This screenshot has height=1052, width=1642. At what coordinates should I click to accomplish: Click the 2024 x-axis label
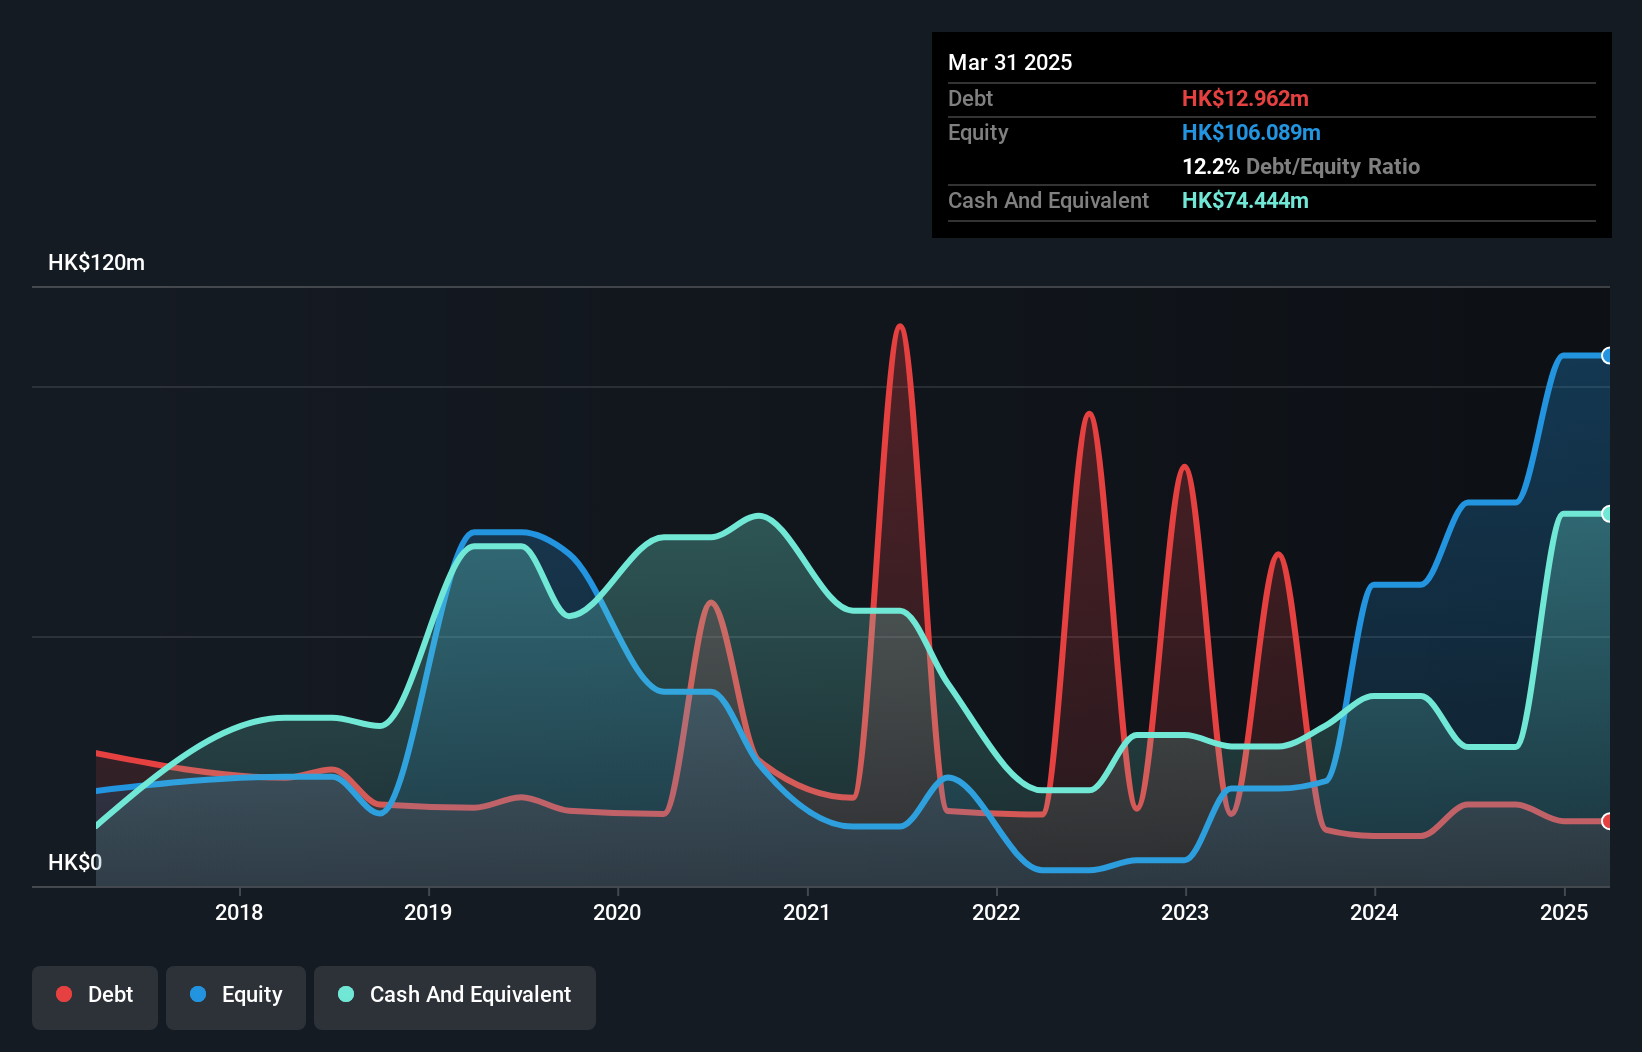[x=1374, y=912]
